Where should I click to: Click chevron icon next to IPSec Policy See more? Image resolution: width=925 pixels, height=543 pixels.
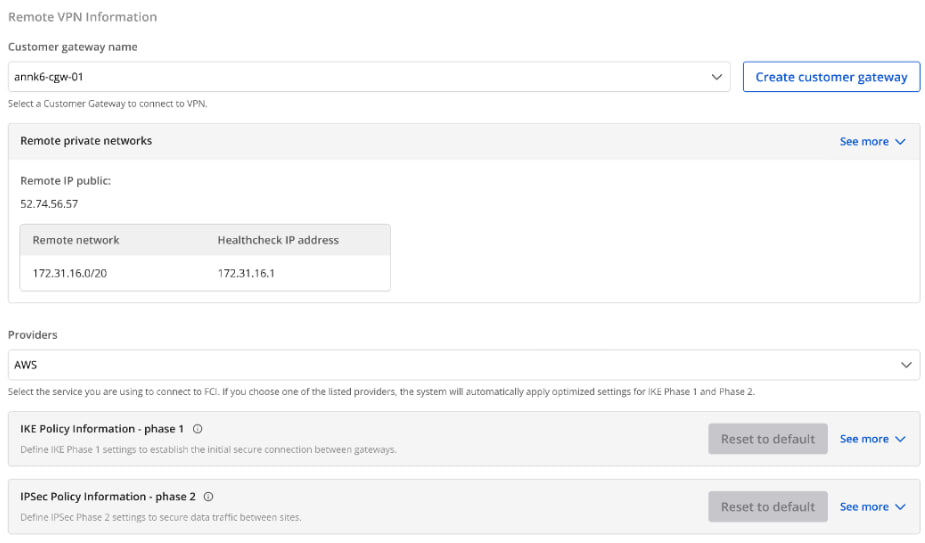900,507
